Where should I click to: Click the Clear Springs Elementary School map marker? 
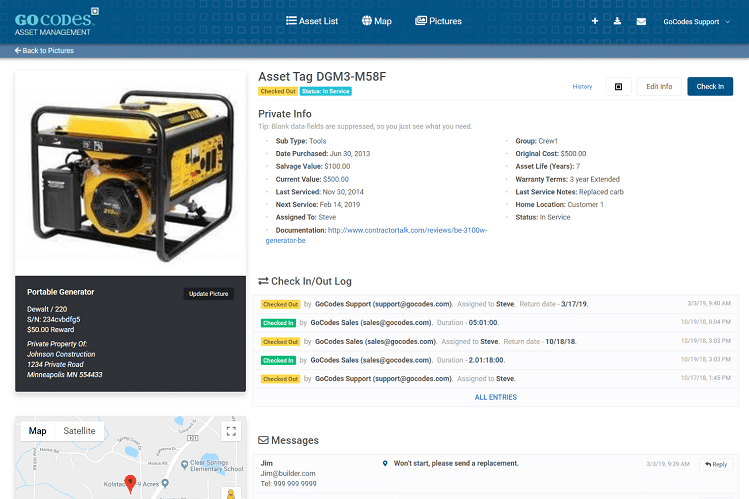[184, 465]
